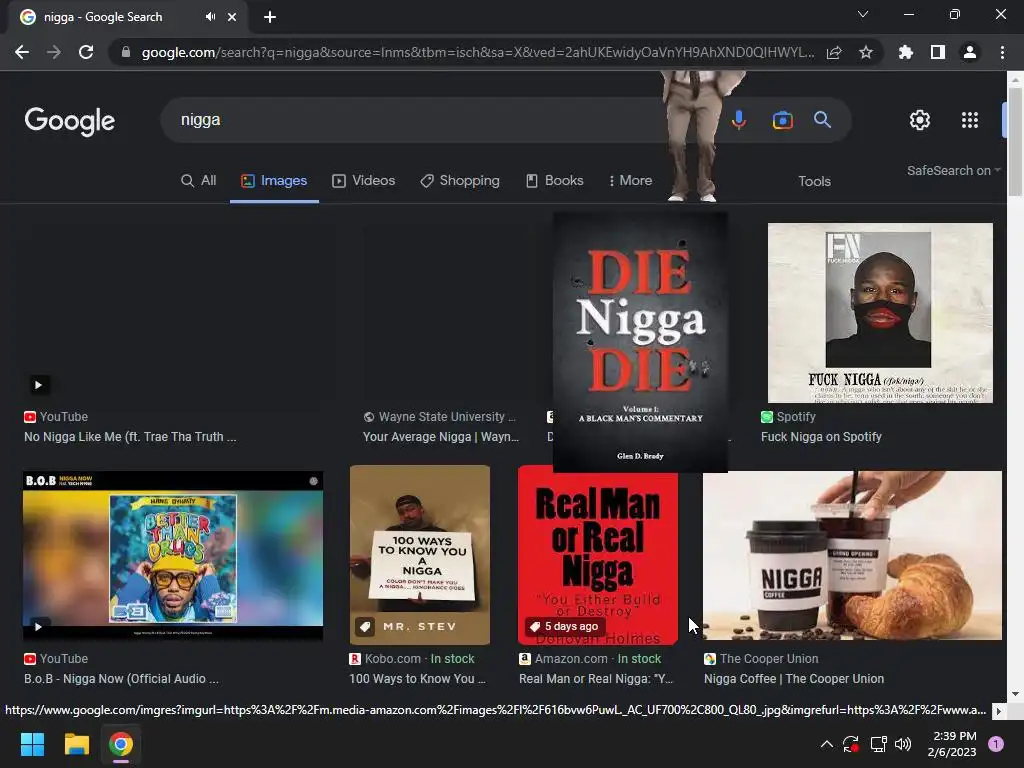Screen dimensions: 1024x768
Task: Go back to the previous page
Action: (22, 52)
